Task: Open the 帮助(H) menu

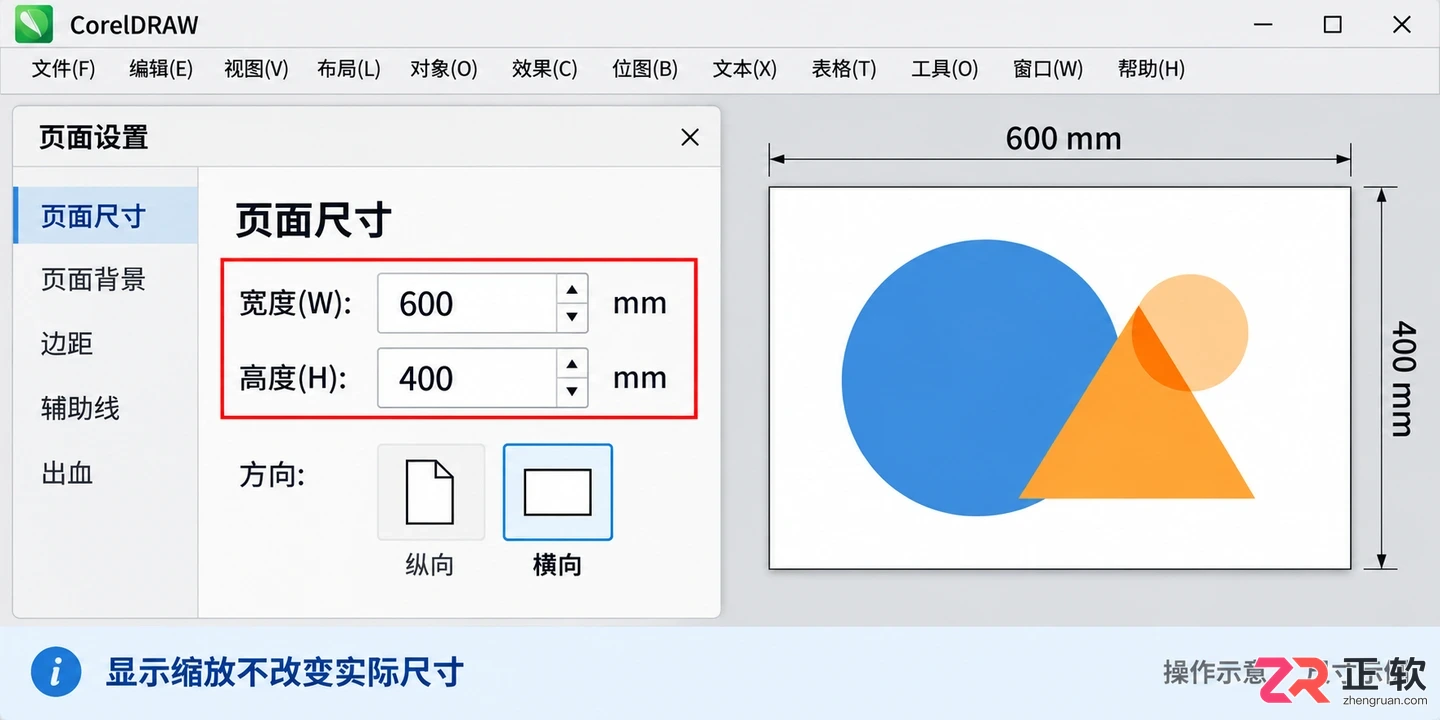Action: [x=1151, y=69]
